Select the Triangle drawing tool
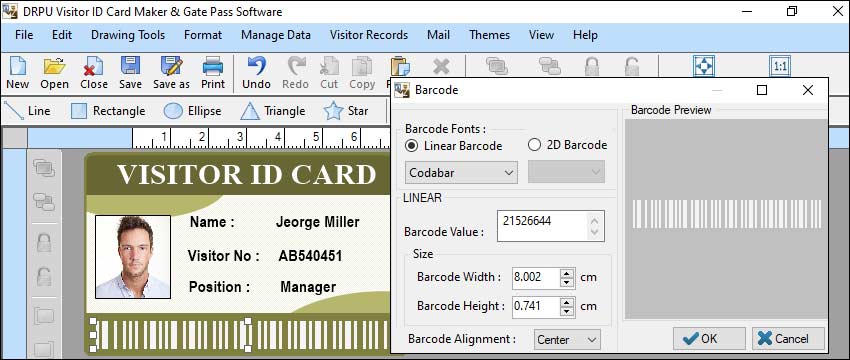 coord(273,111)
